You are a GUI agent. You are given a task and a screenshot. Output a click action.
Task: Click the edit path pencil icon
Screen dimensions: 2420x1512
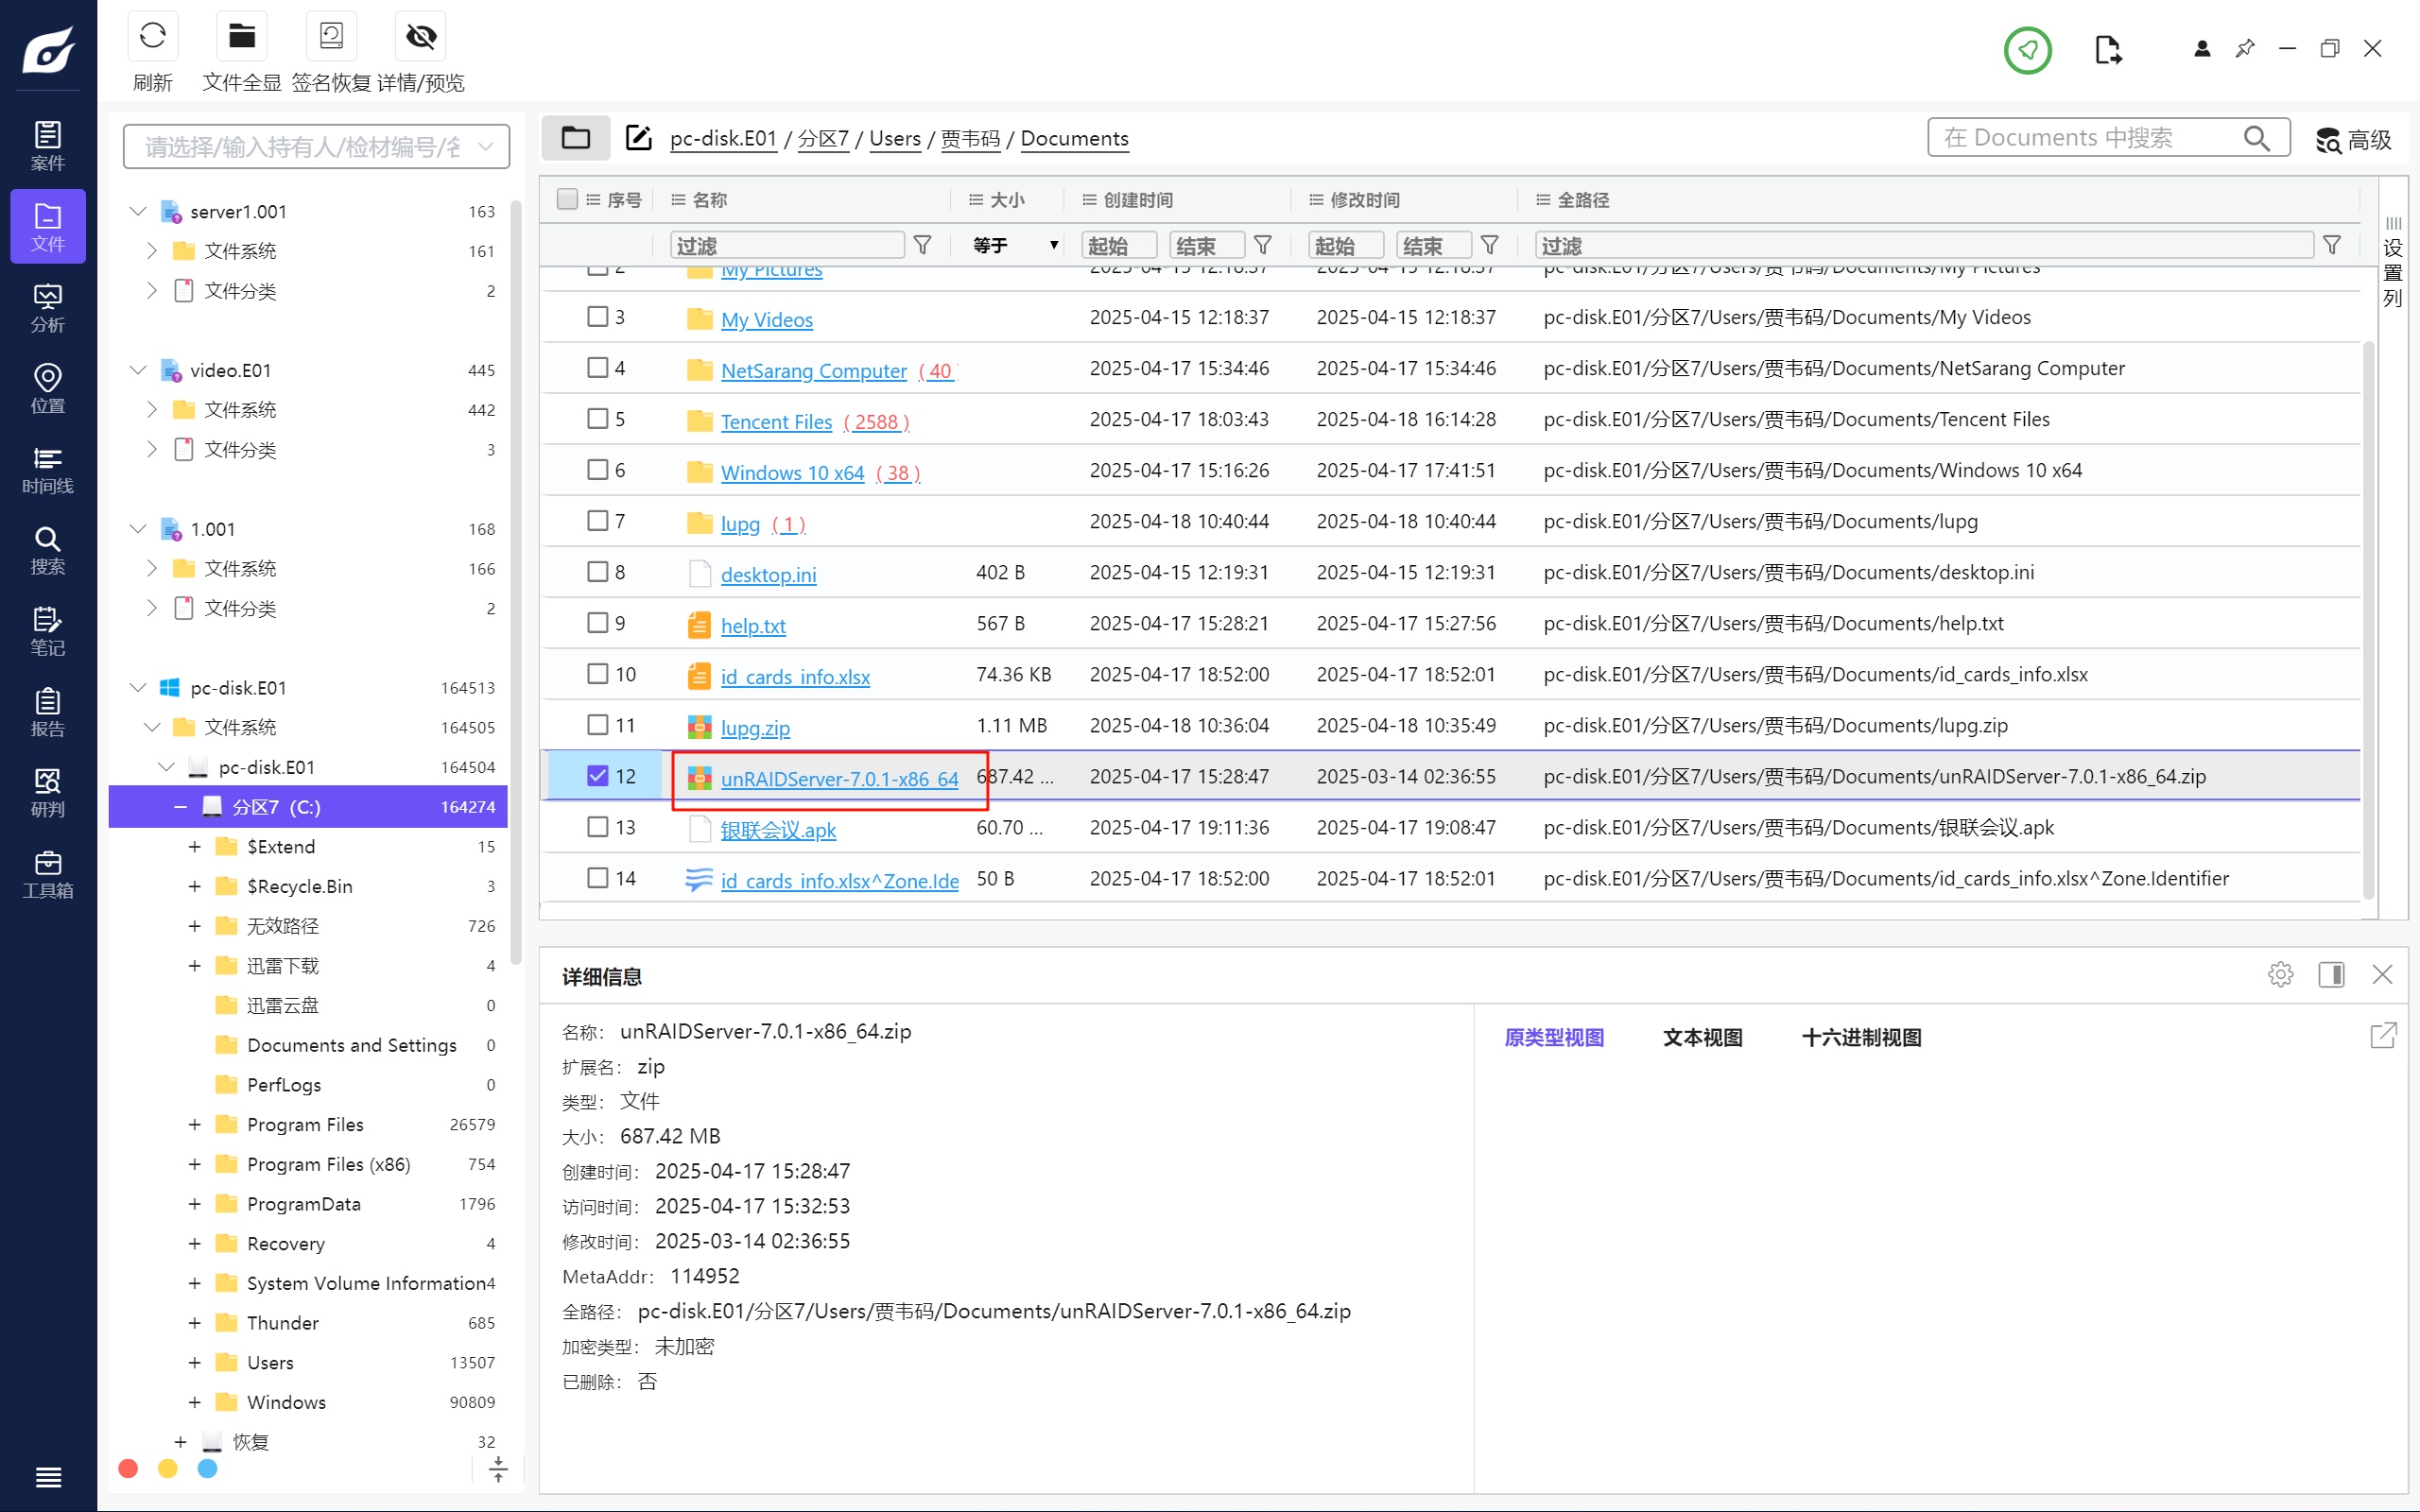click(638, 138)
